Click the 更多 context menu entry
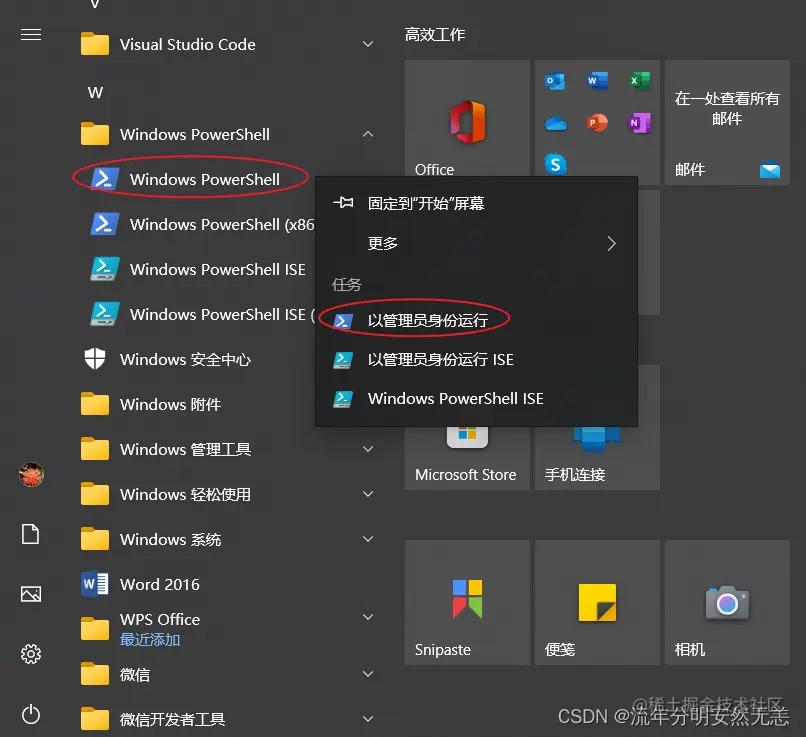Screen dimensions: 806x737 click(476, 243)
